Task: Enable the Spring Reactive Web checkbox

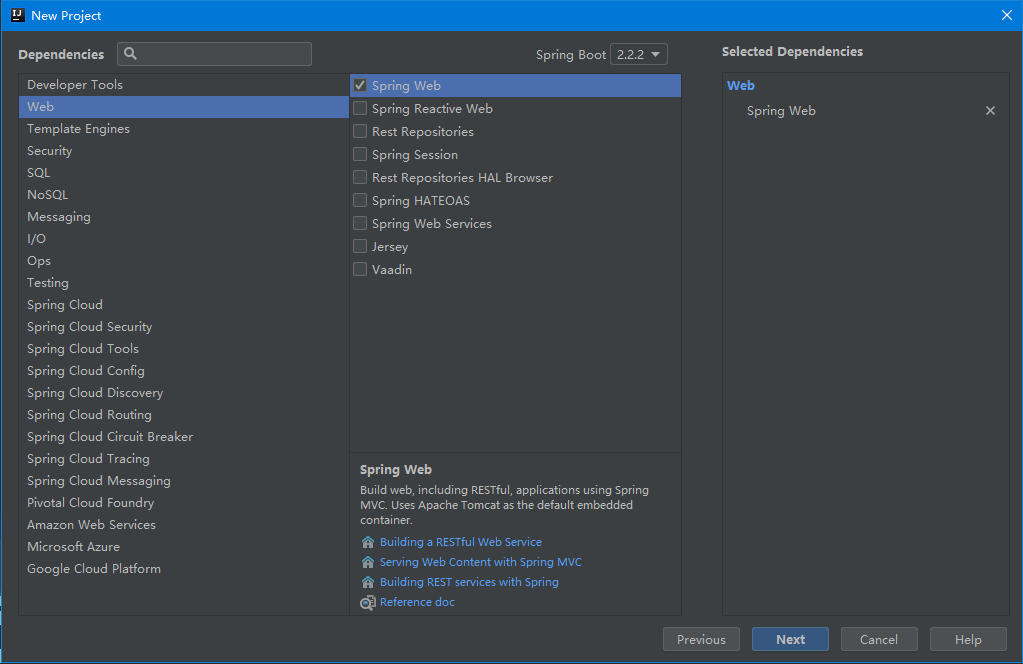Action: tap(360, 108)
